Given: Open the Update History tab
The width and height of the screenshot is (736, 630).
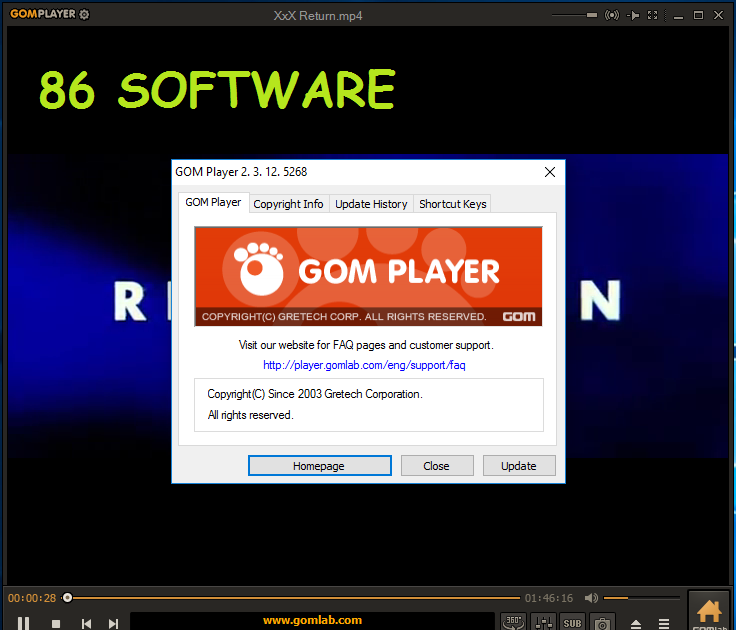Looking at the screenshot, I should pos(371,204).
